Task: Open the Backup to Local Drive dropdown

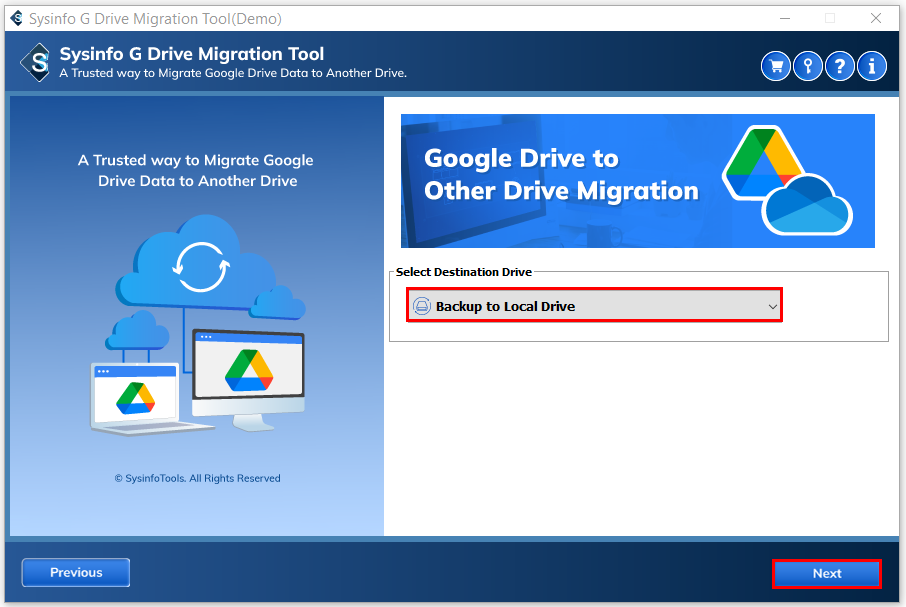Action: click(594, 305)
